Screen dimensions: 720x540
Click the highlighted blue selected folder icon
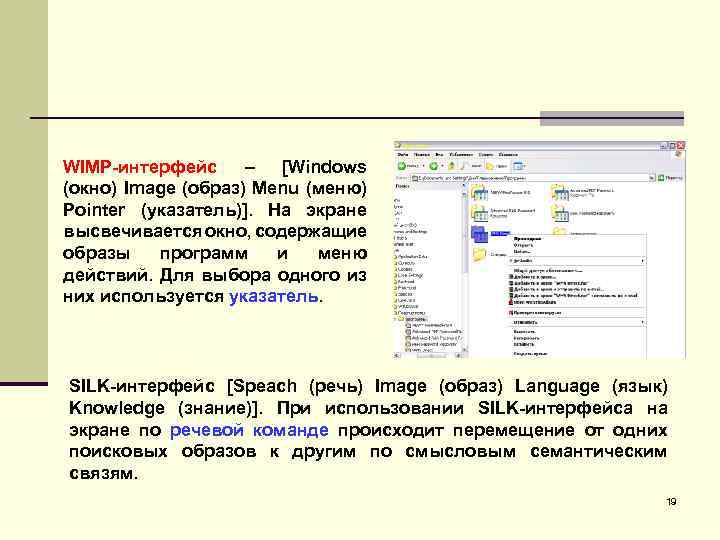click(x=479, y=234)
